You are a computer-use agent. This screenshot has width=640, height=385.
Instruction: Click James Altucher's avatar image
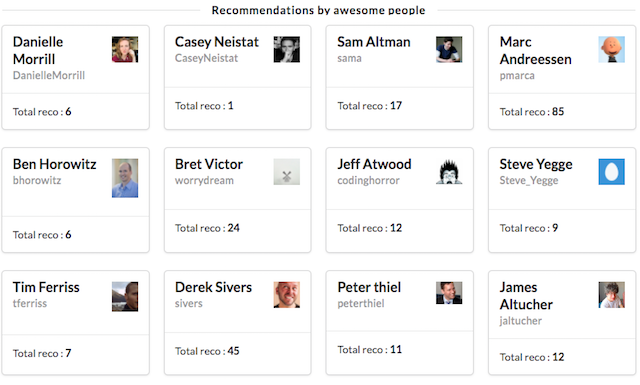pyautogui.click(x=611, y=295)
